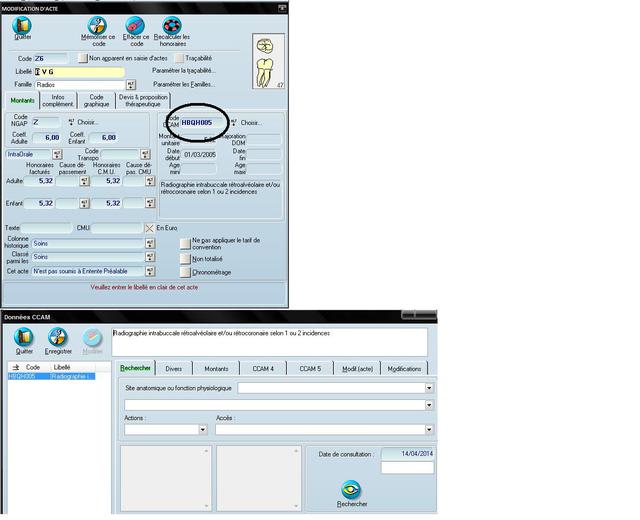Click Choisir icon next to Code CCAM

click(233, 123)
